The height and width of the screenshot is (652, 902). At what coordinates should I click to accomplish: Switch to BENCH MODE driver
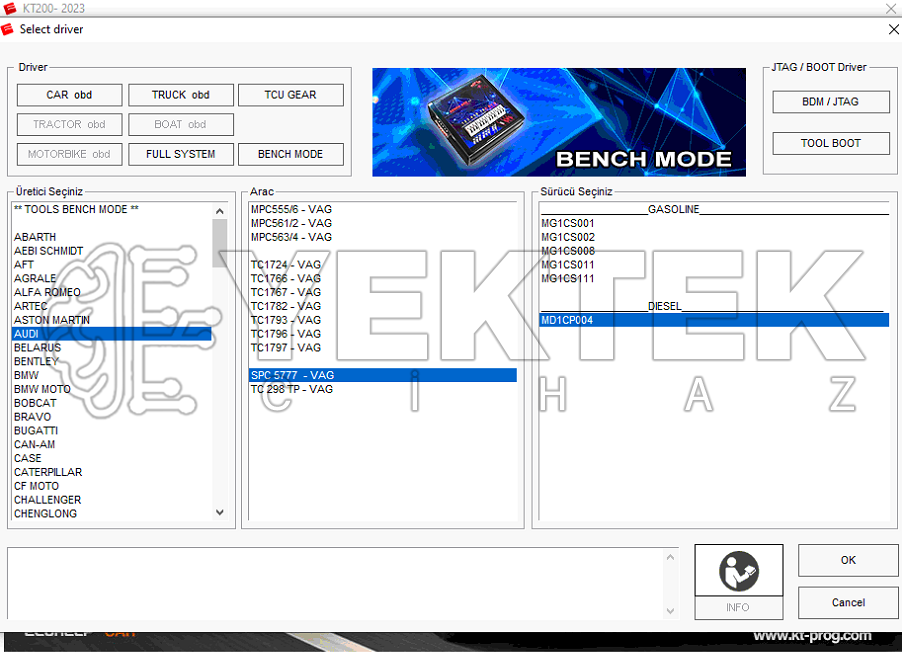291,154
